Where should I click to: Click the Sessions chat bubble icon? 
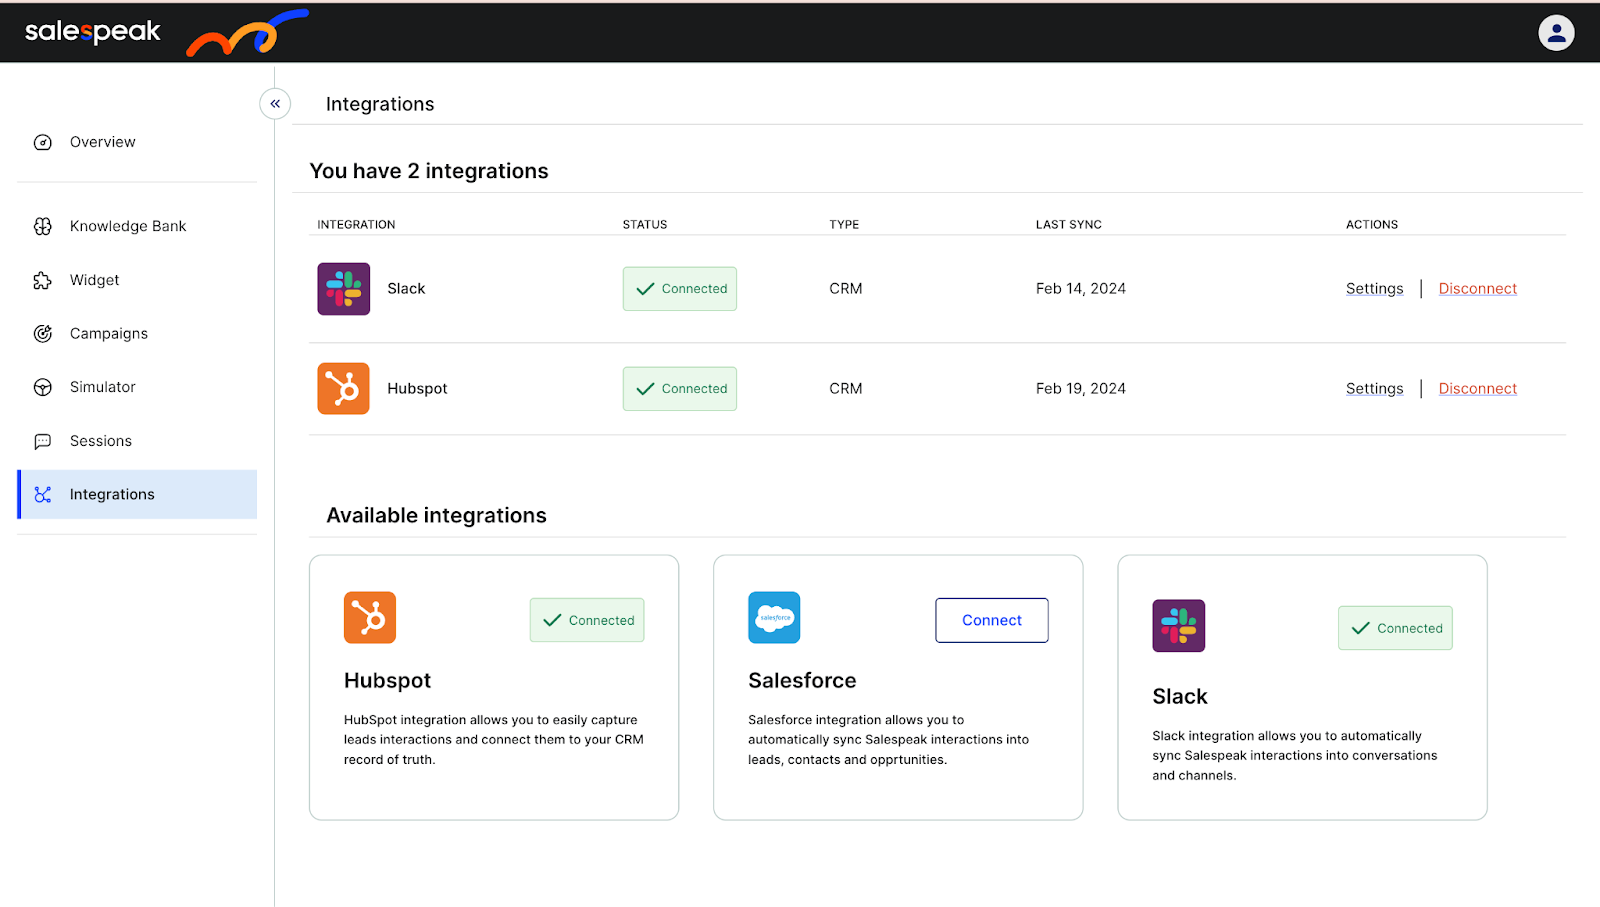43,441
